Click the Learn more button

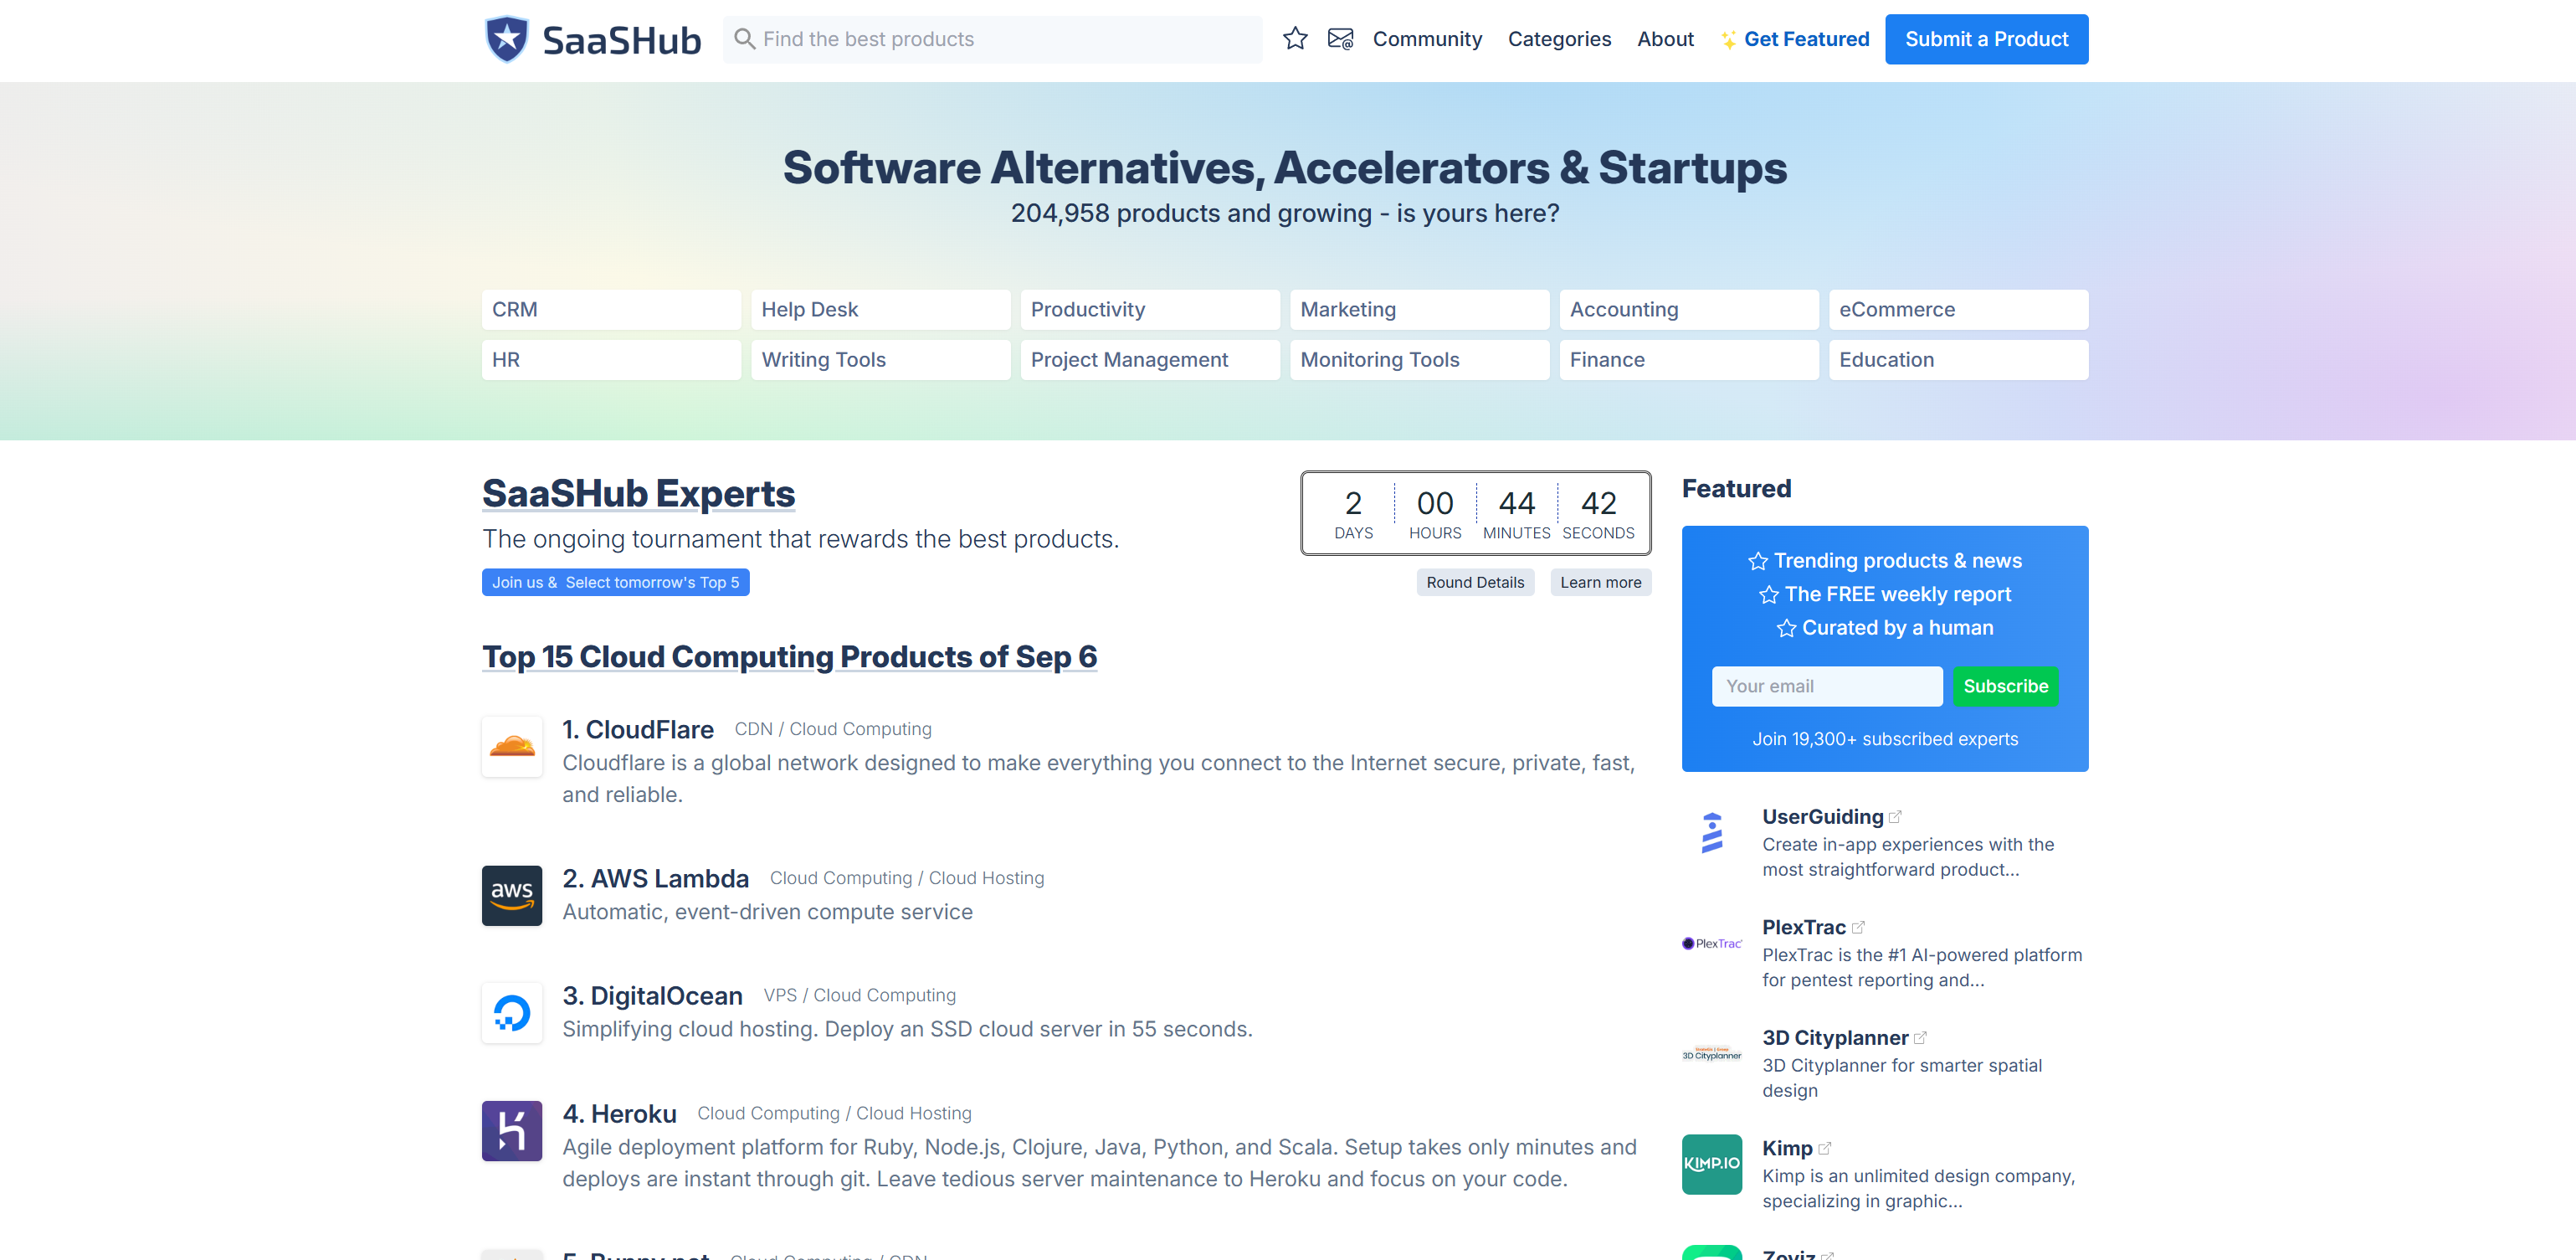click(1600, 582)
